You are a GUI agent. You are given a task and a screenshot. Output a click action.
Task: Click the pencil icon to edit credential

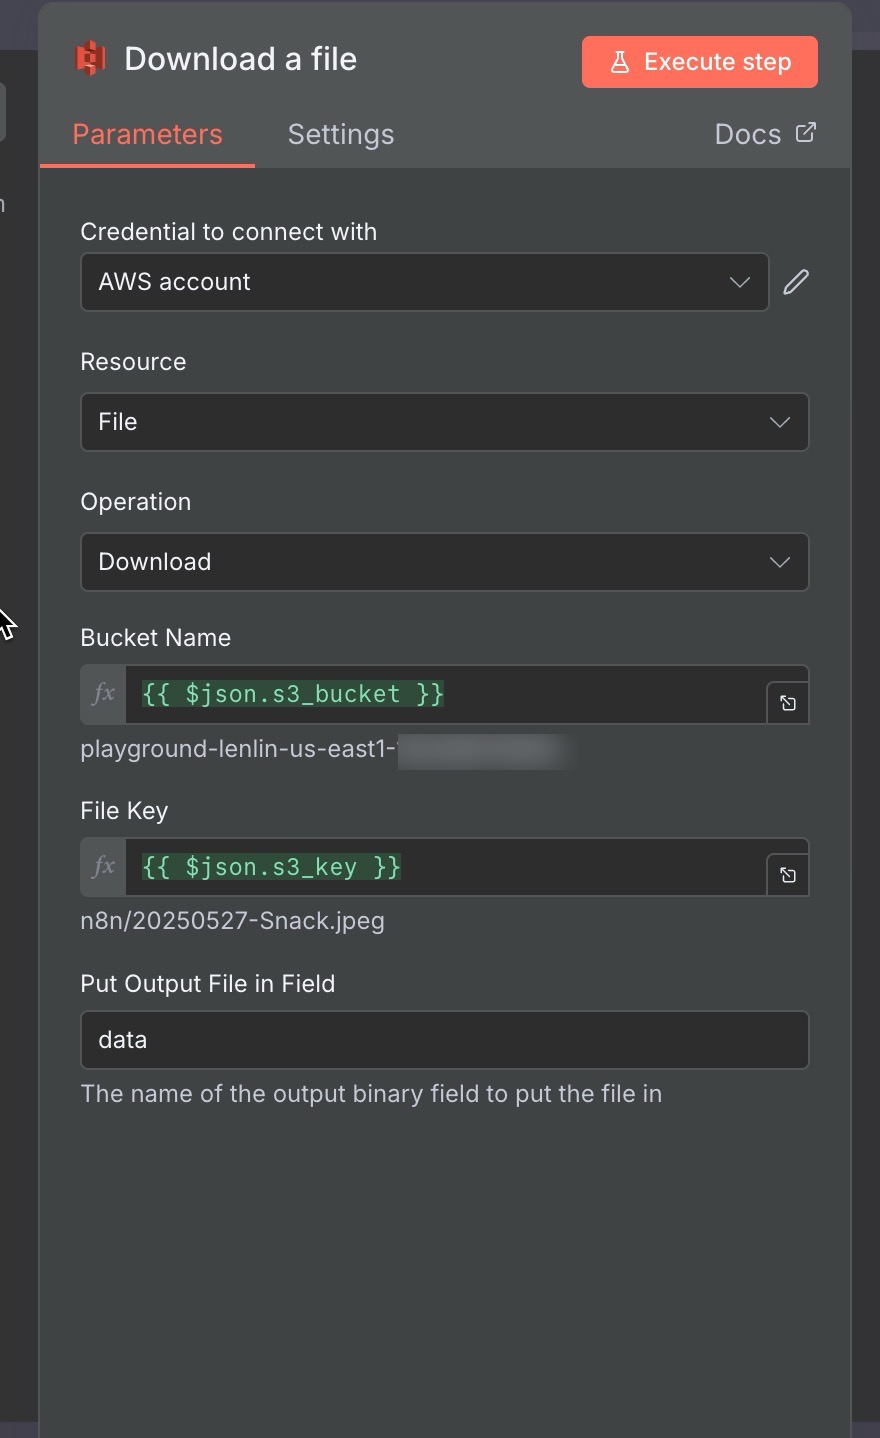point(796,282)
